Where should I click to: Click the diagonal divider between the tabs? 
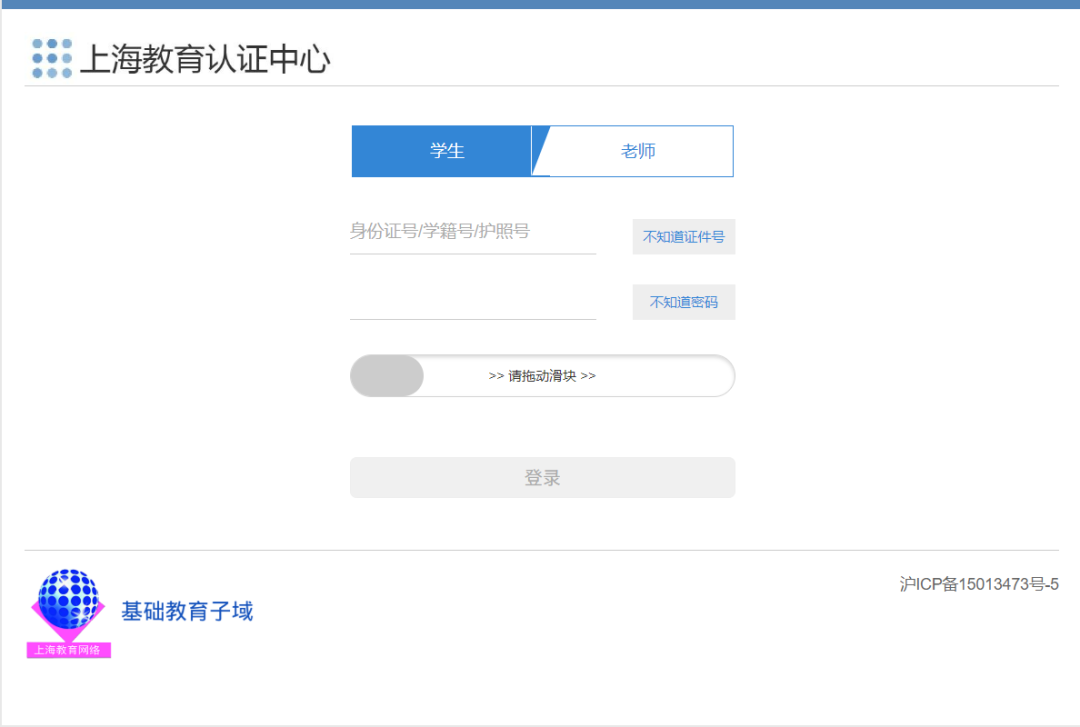click(541, 151)
